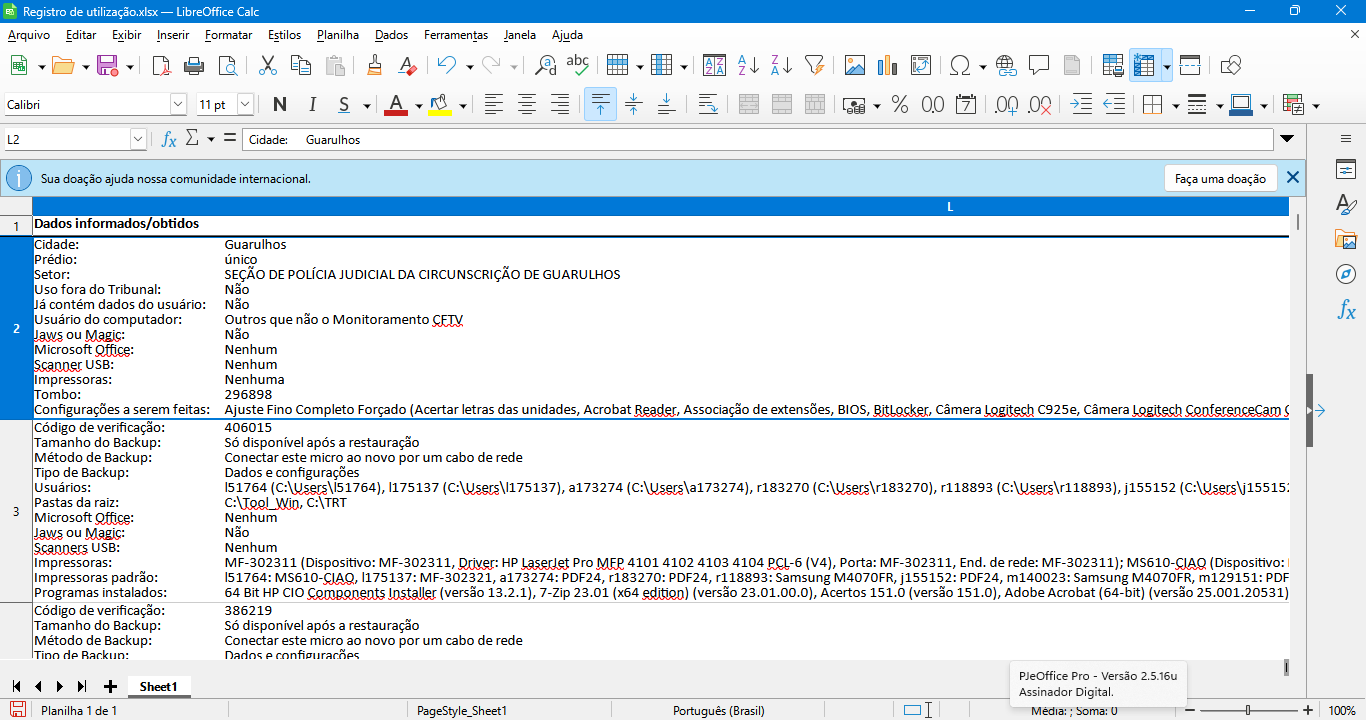Toggle Align Top vertical alignment
Screen dimensions: 1366x720
pyautogui.click(x=600, y=105)
